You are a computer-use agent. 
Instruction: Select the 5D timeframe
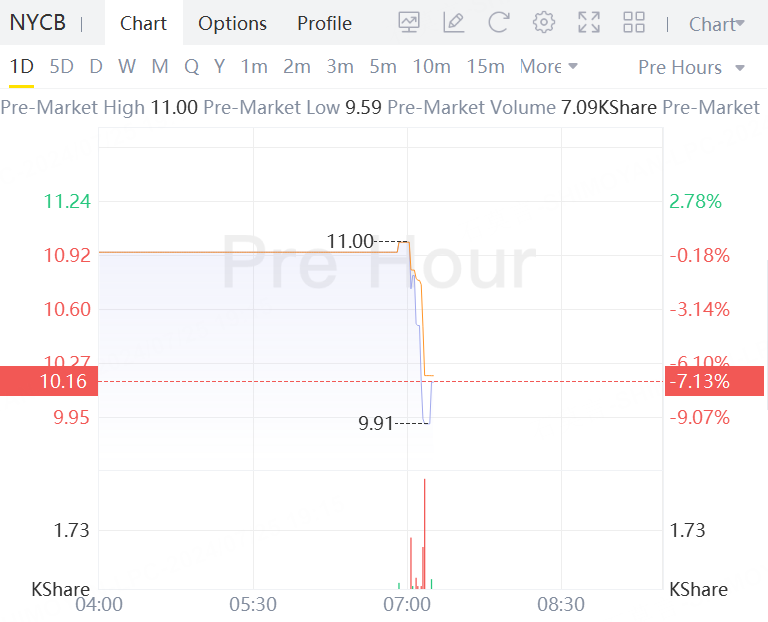pos(61,66)
